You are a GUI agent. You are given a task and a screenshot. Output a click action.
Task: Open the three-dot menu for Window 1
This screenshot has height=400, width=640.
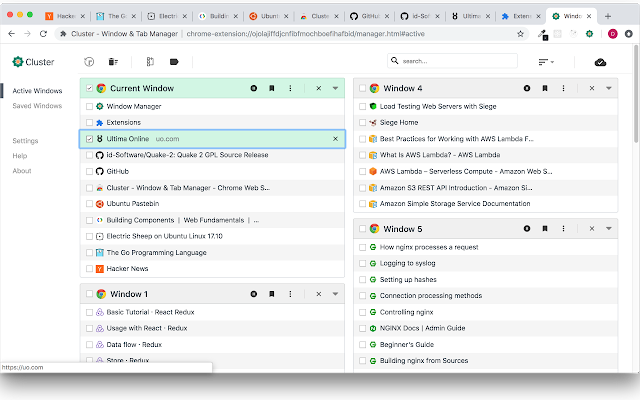pyautogui.click(x=290, y=294)
